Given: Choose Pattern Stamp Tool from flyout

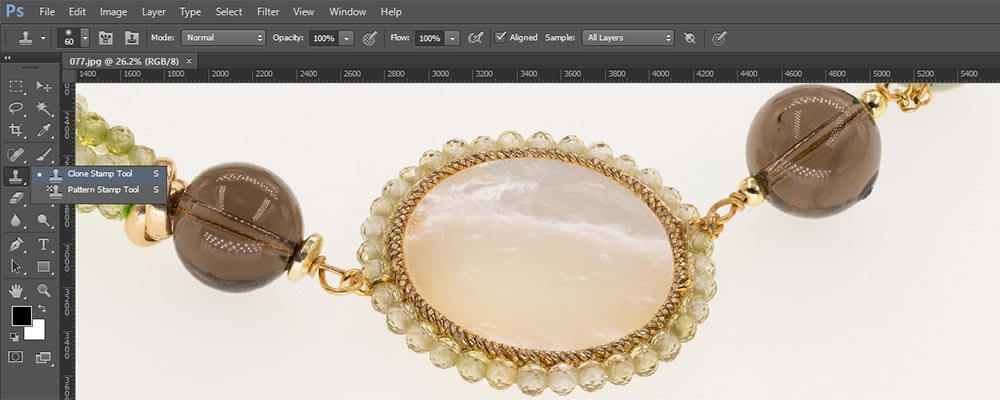Looking at the screenshot, I should [99, 189].
